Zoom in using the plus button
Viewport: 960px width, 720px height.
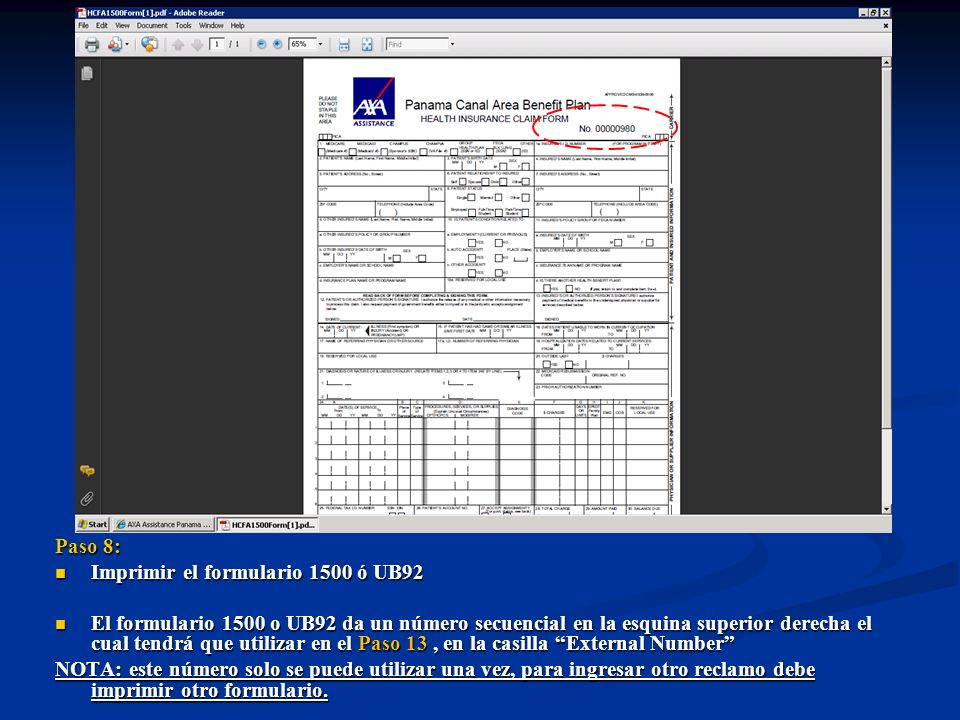pos(277,44)
